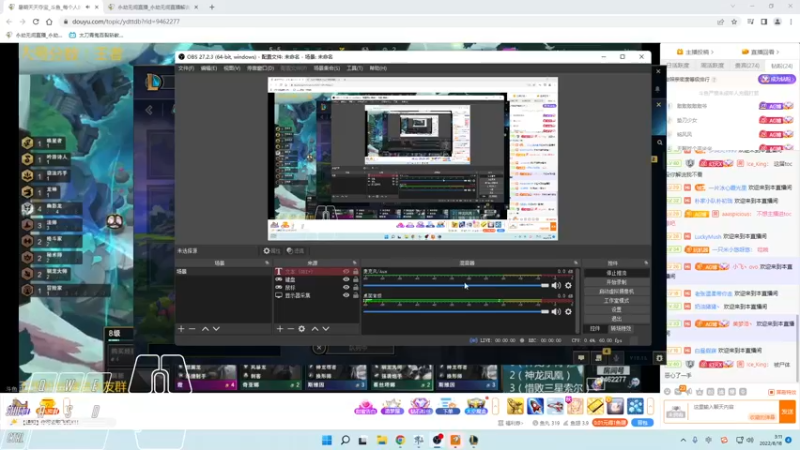The image size is (800, 450).
Task: Expand the system tray hidden icons chevron
Action: click(x=683, y=440)
